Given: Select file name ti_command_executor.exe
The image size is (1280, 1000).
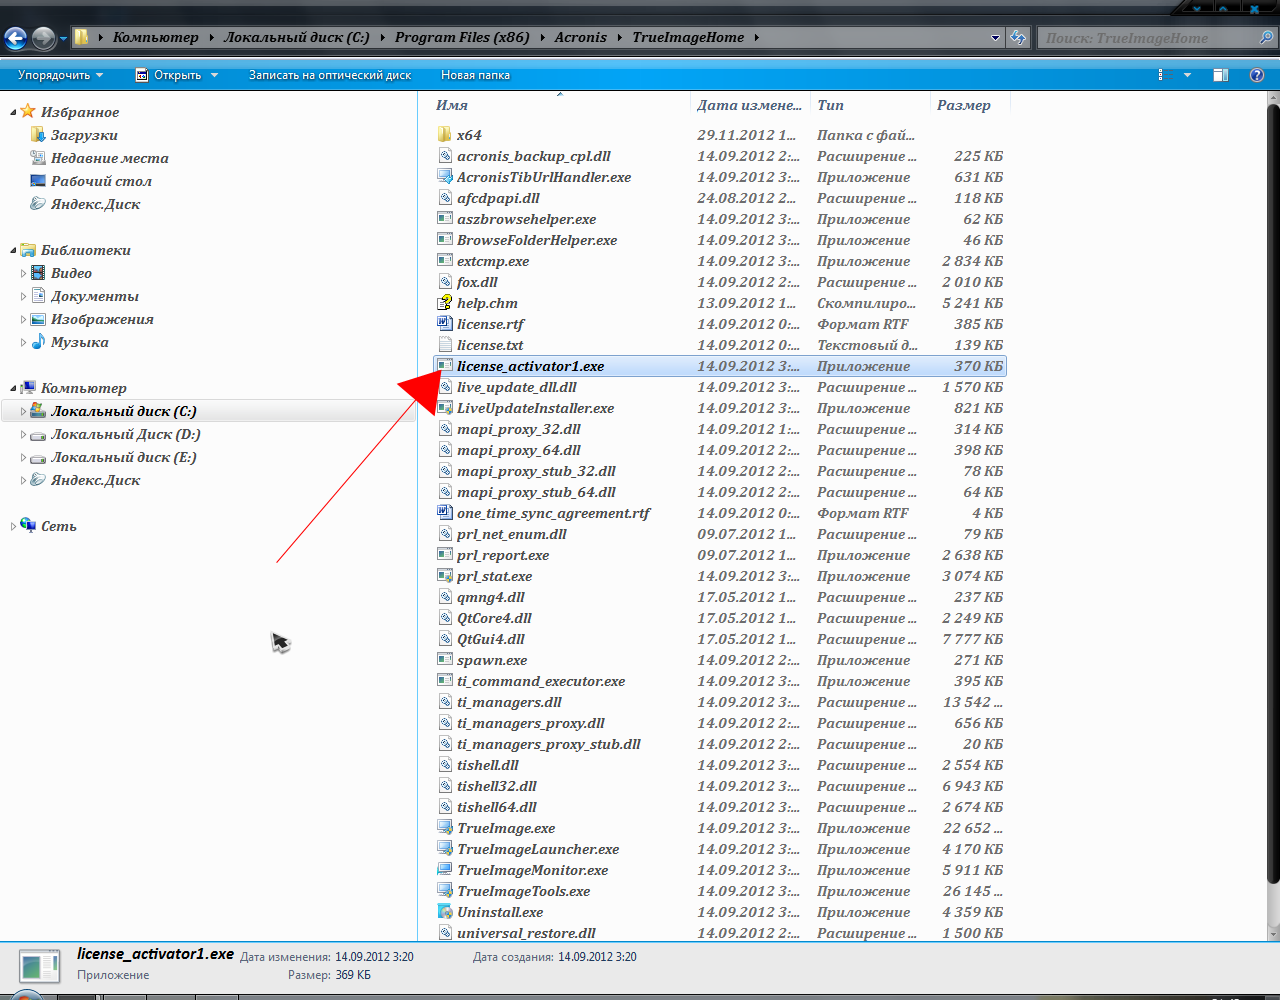Looking at the screenshot, I should tap(541, 681).
